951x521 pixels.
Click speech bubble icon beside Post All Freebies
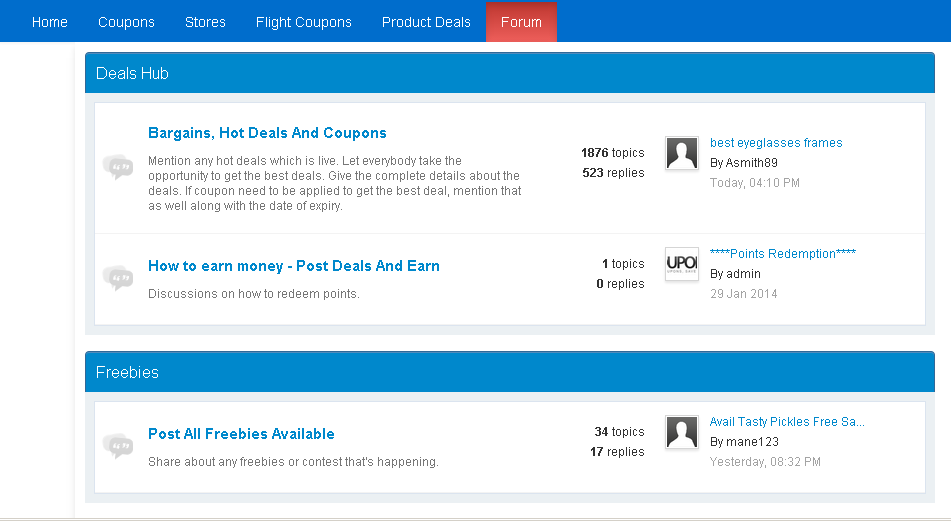click(118, 445)
